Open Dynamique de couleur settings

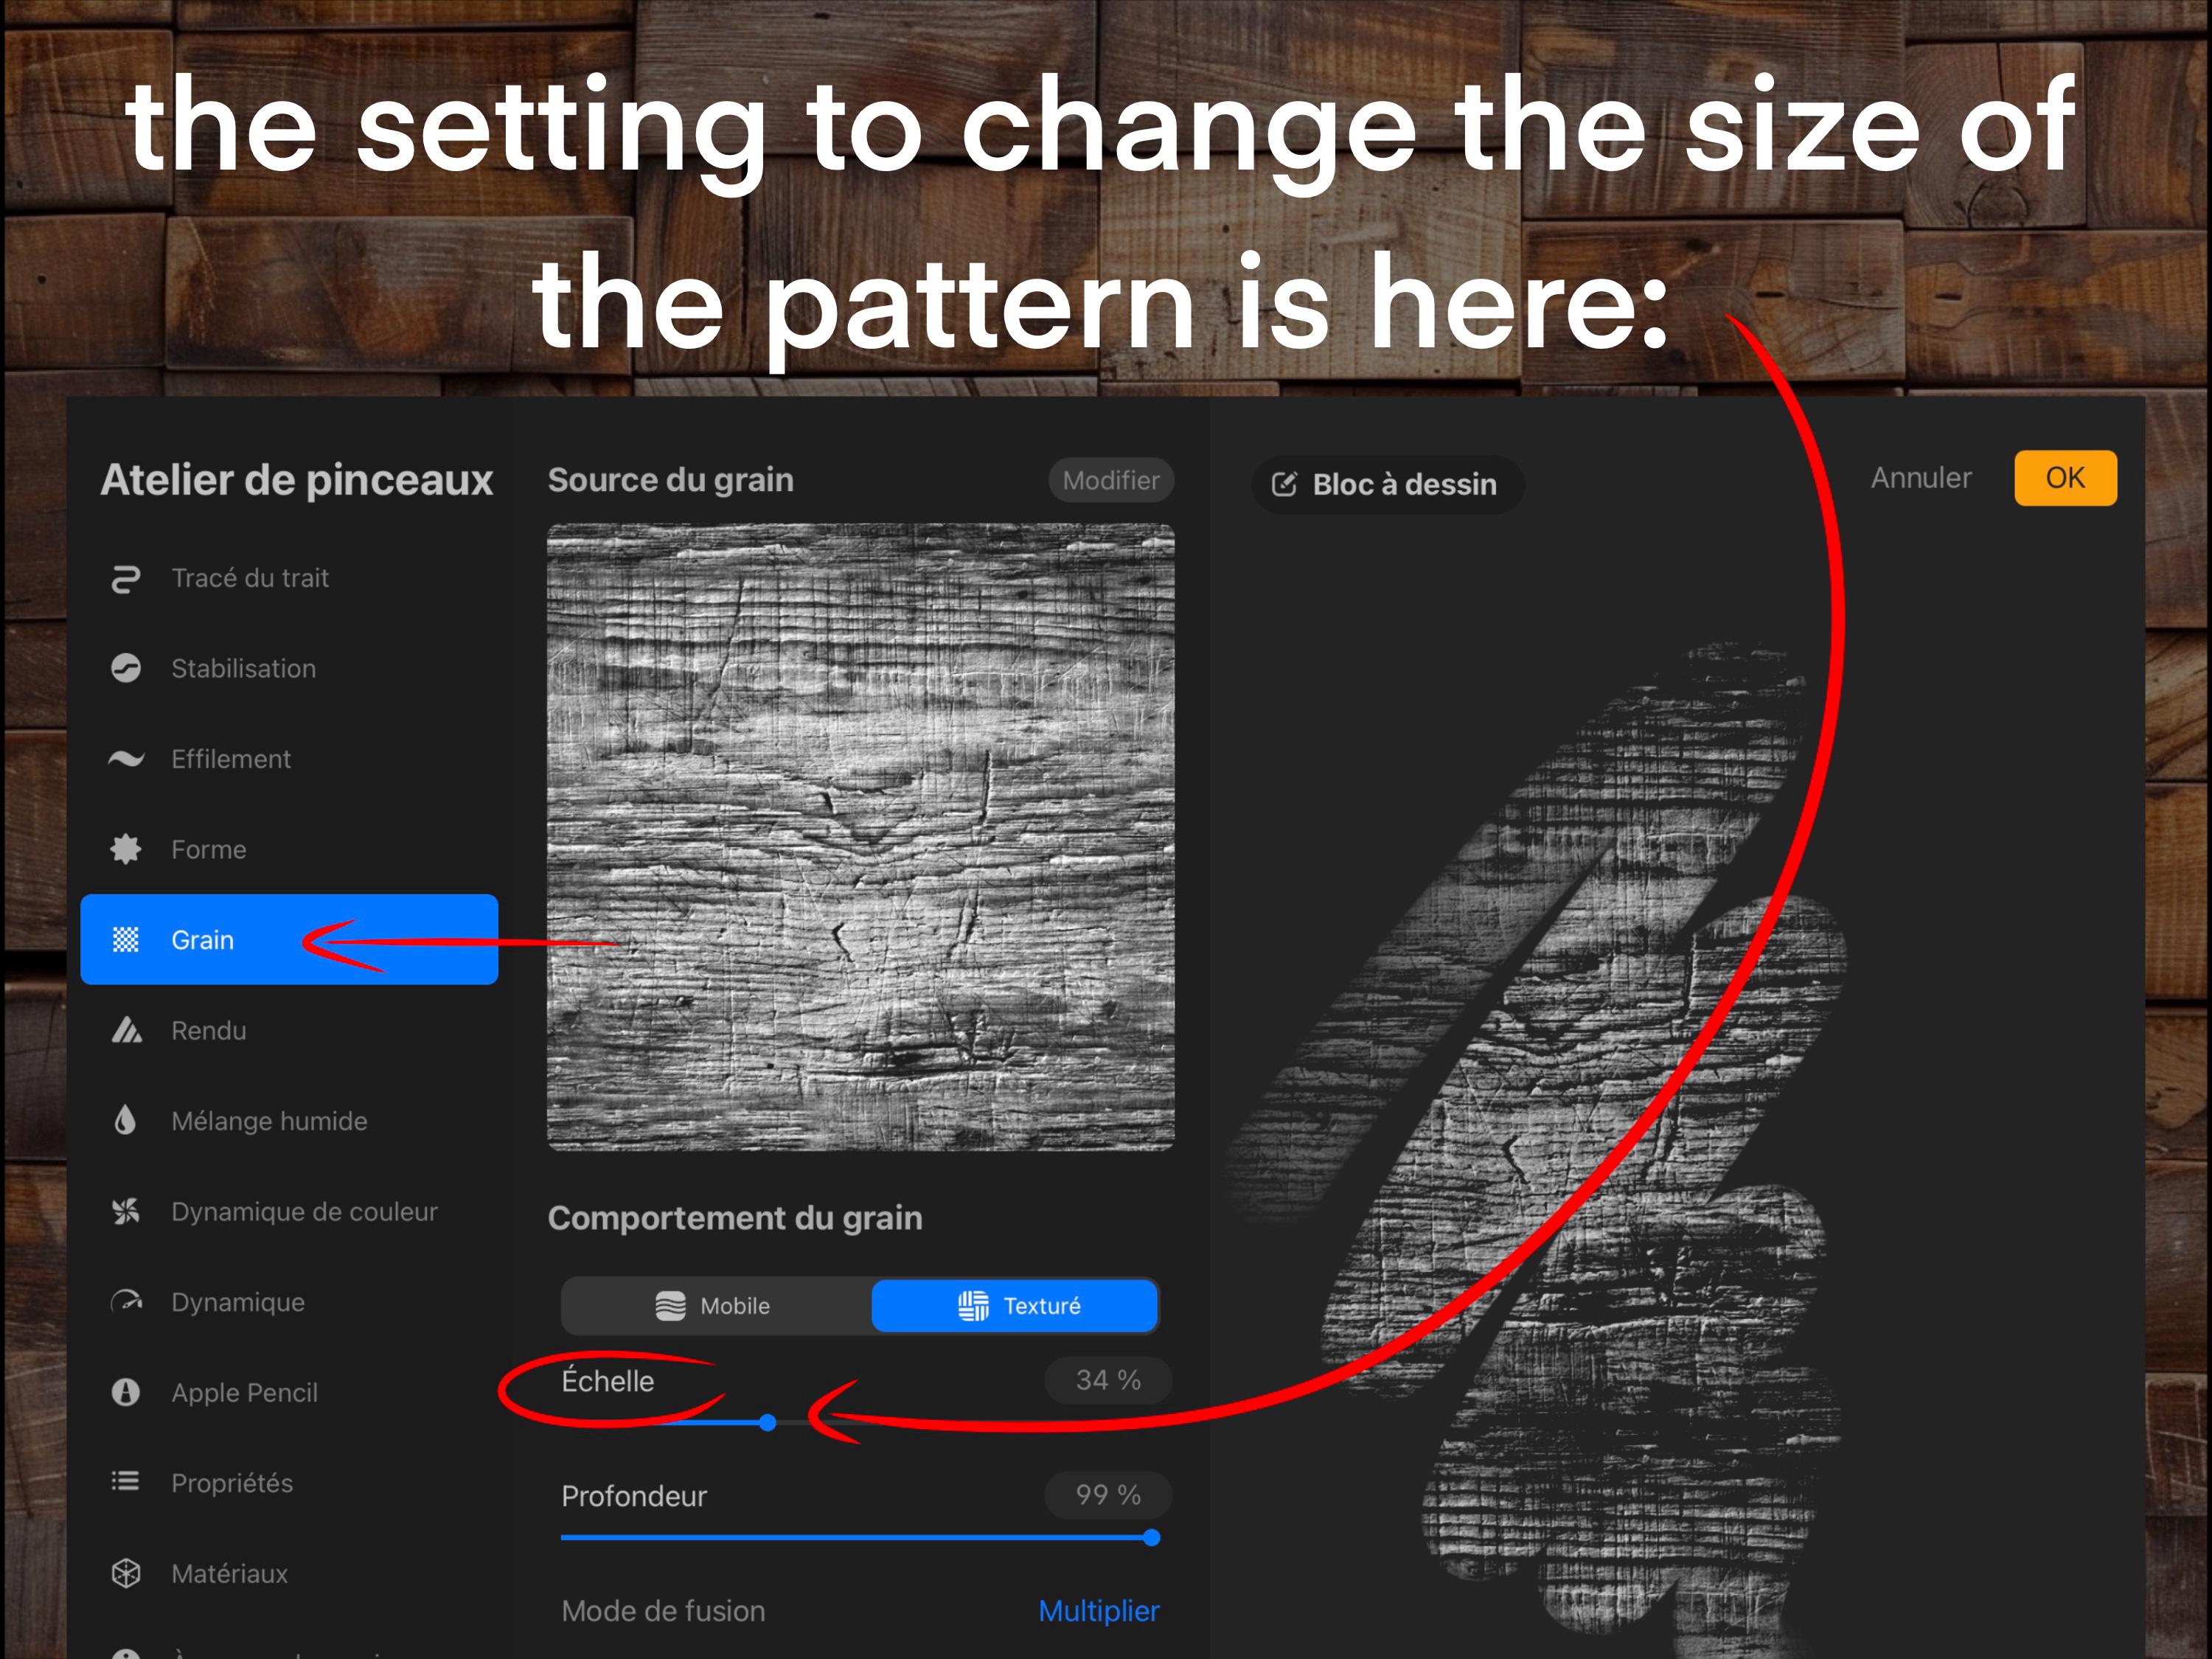tap(289, 1212)
